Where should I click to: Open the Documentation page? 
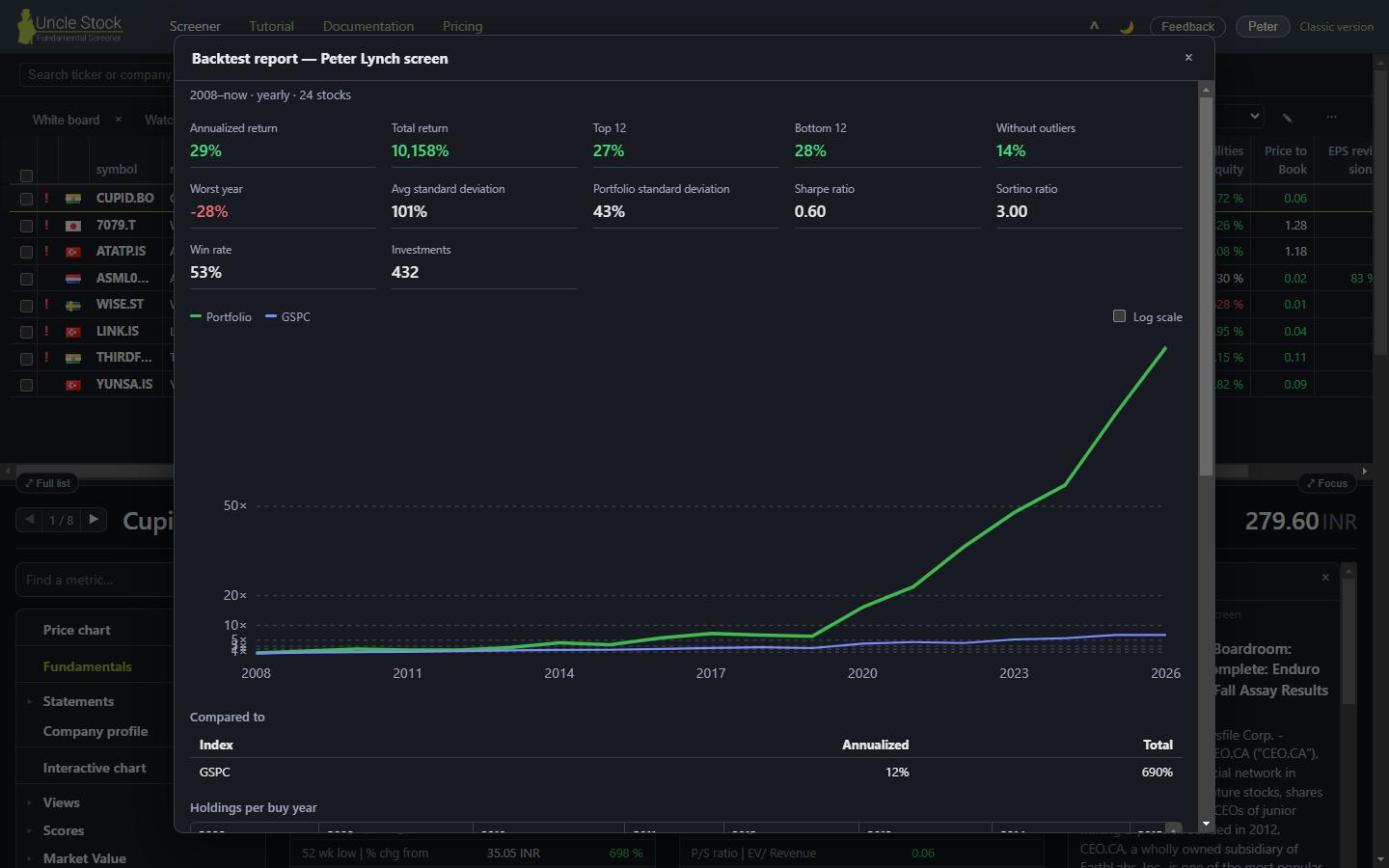click(368, 26)
